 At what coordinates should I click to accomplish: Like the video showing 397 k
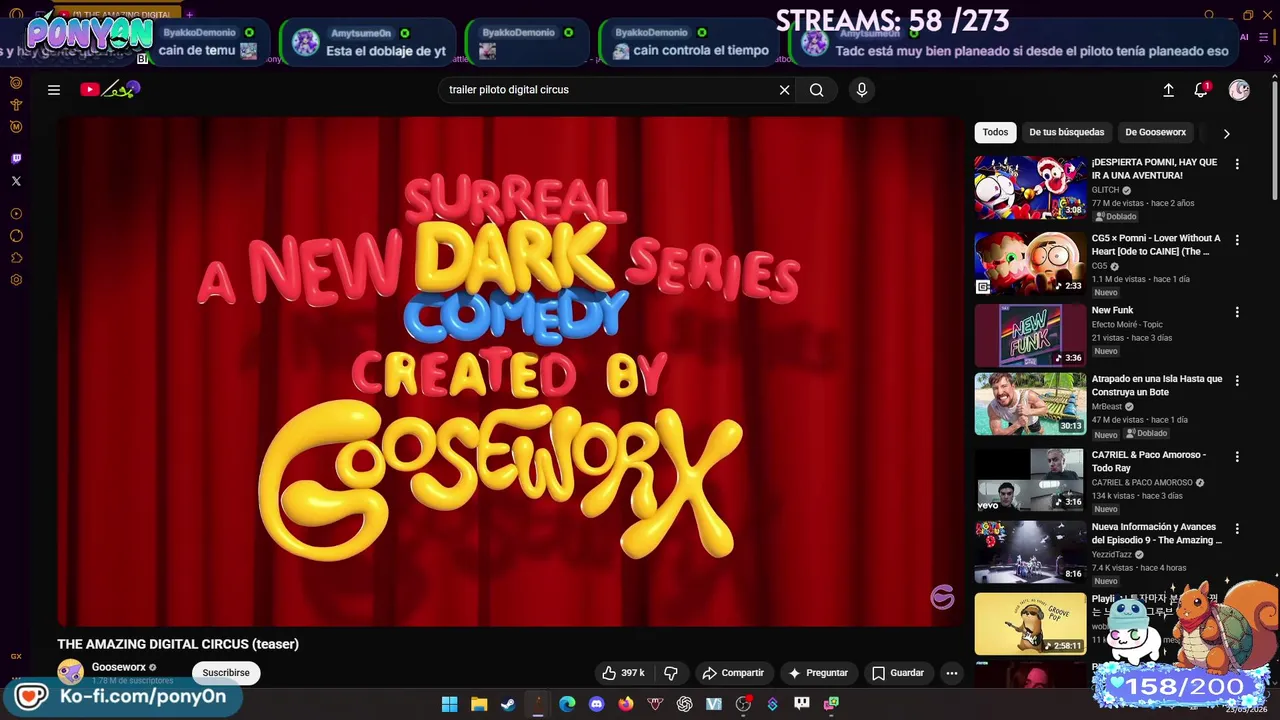coord(622,673)
